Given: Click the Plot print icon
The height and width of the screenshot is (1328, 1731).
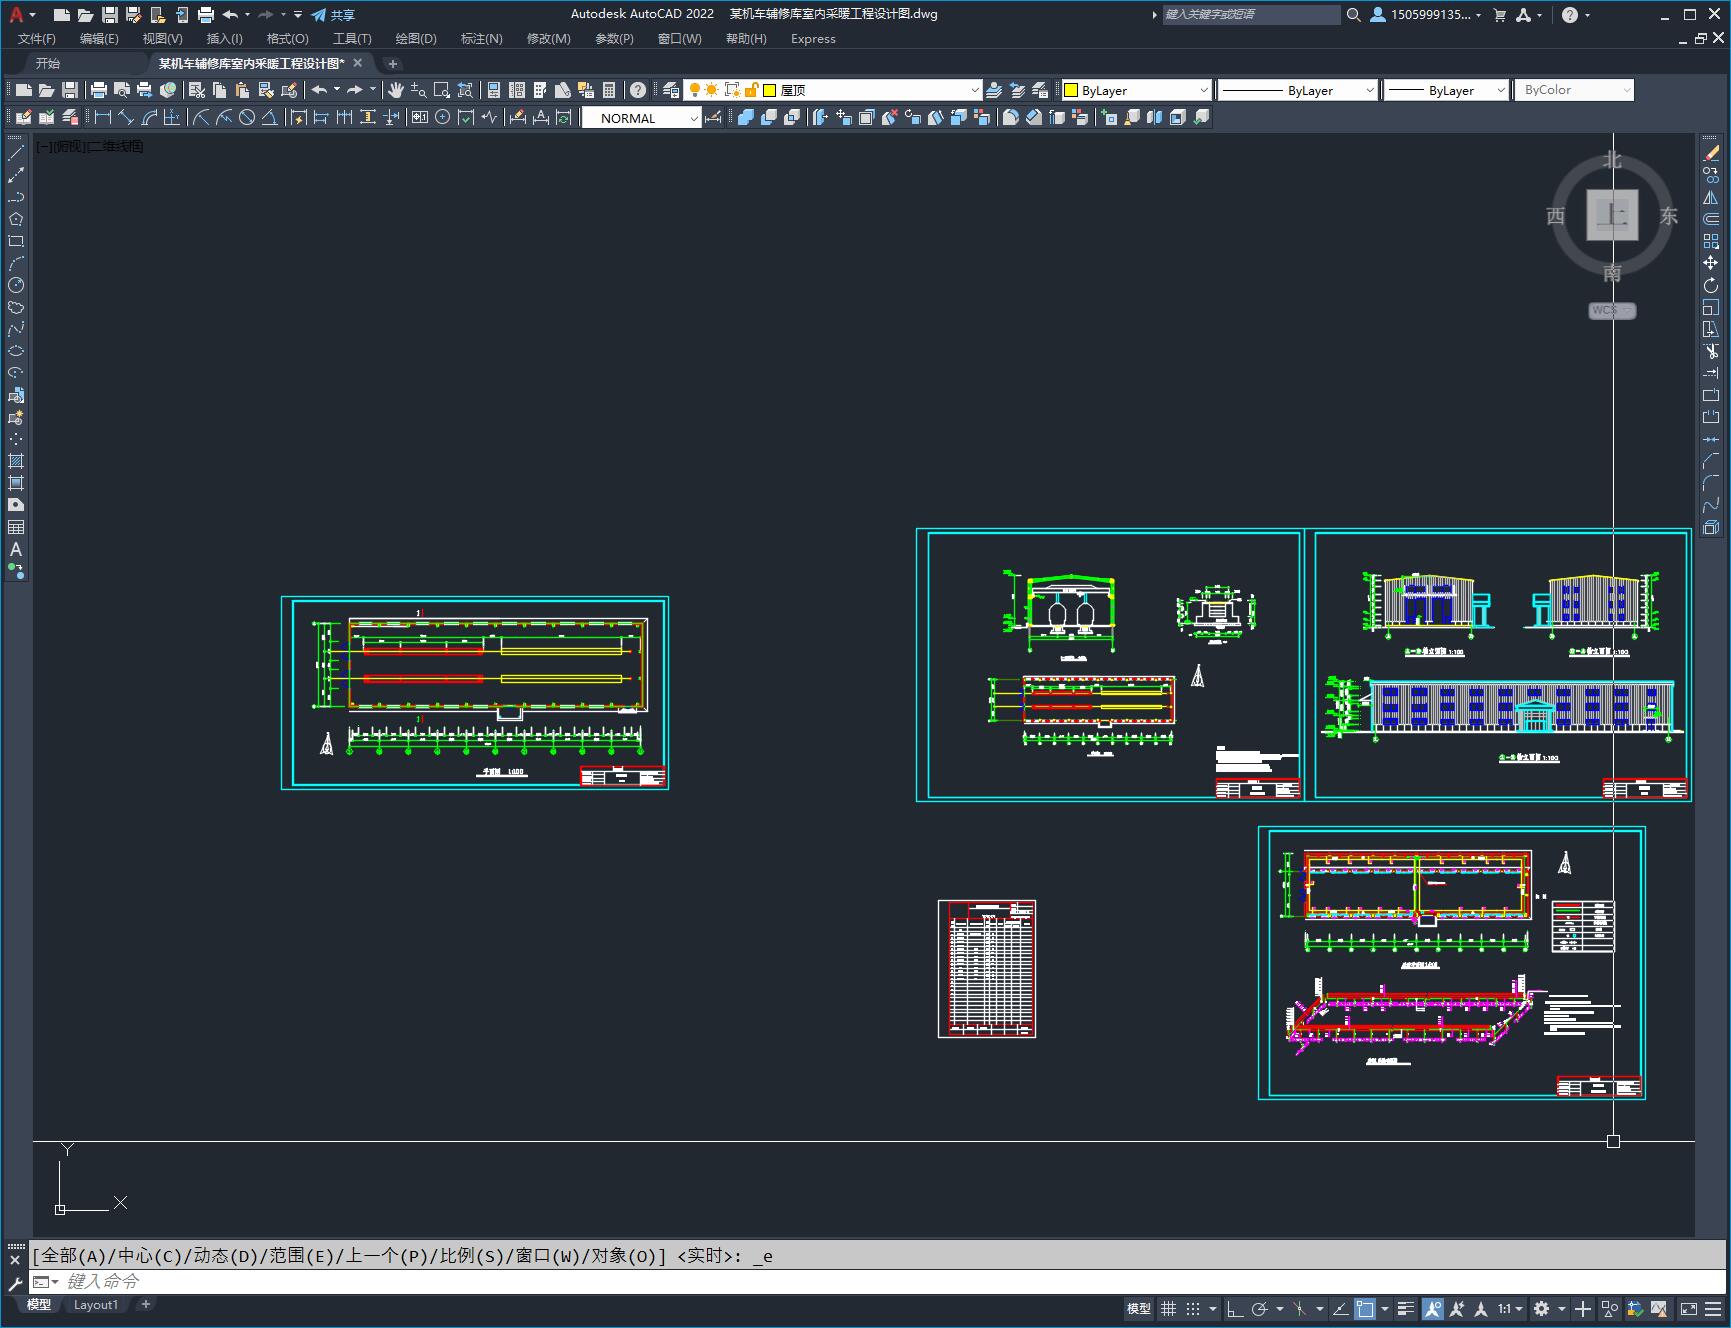Looking at the screenshot, I should 99,90.
